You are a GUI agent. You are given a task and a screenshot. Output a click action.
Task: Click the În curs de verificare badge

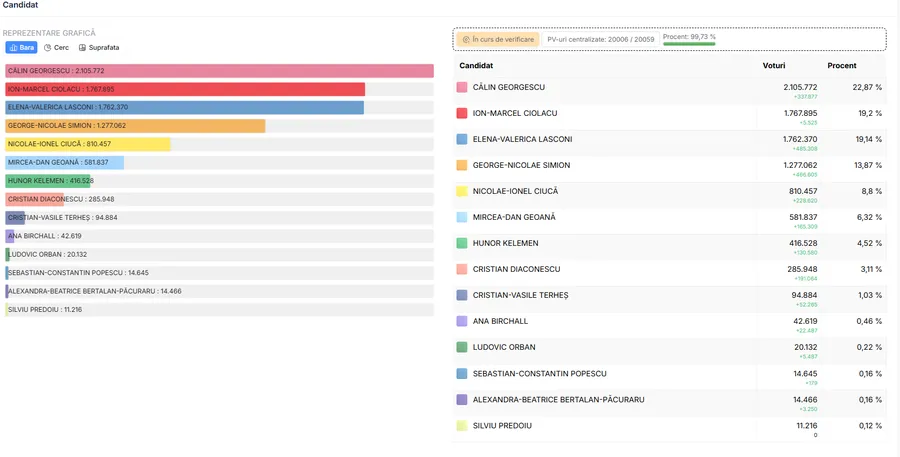(498, 39)
